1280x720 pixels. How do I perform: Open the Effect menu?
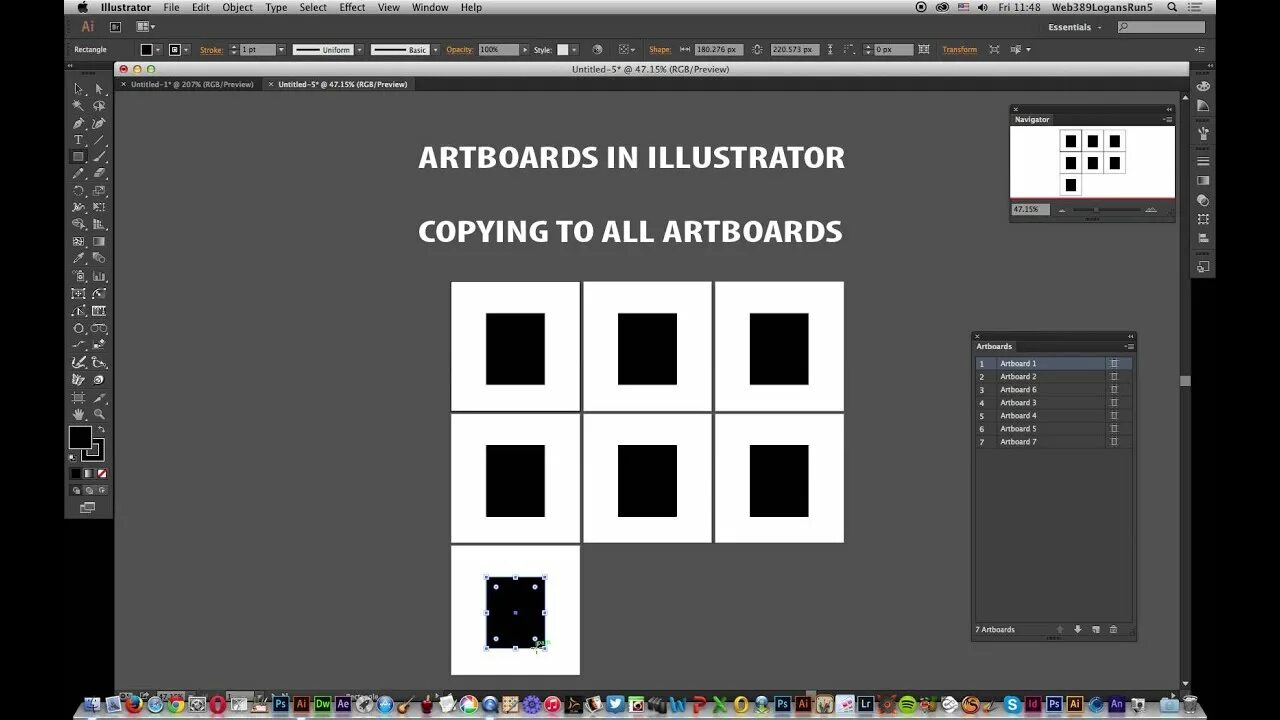click(x=352, y=7)
